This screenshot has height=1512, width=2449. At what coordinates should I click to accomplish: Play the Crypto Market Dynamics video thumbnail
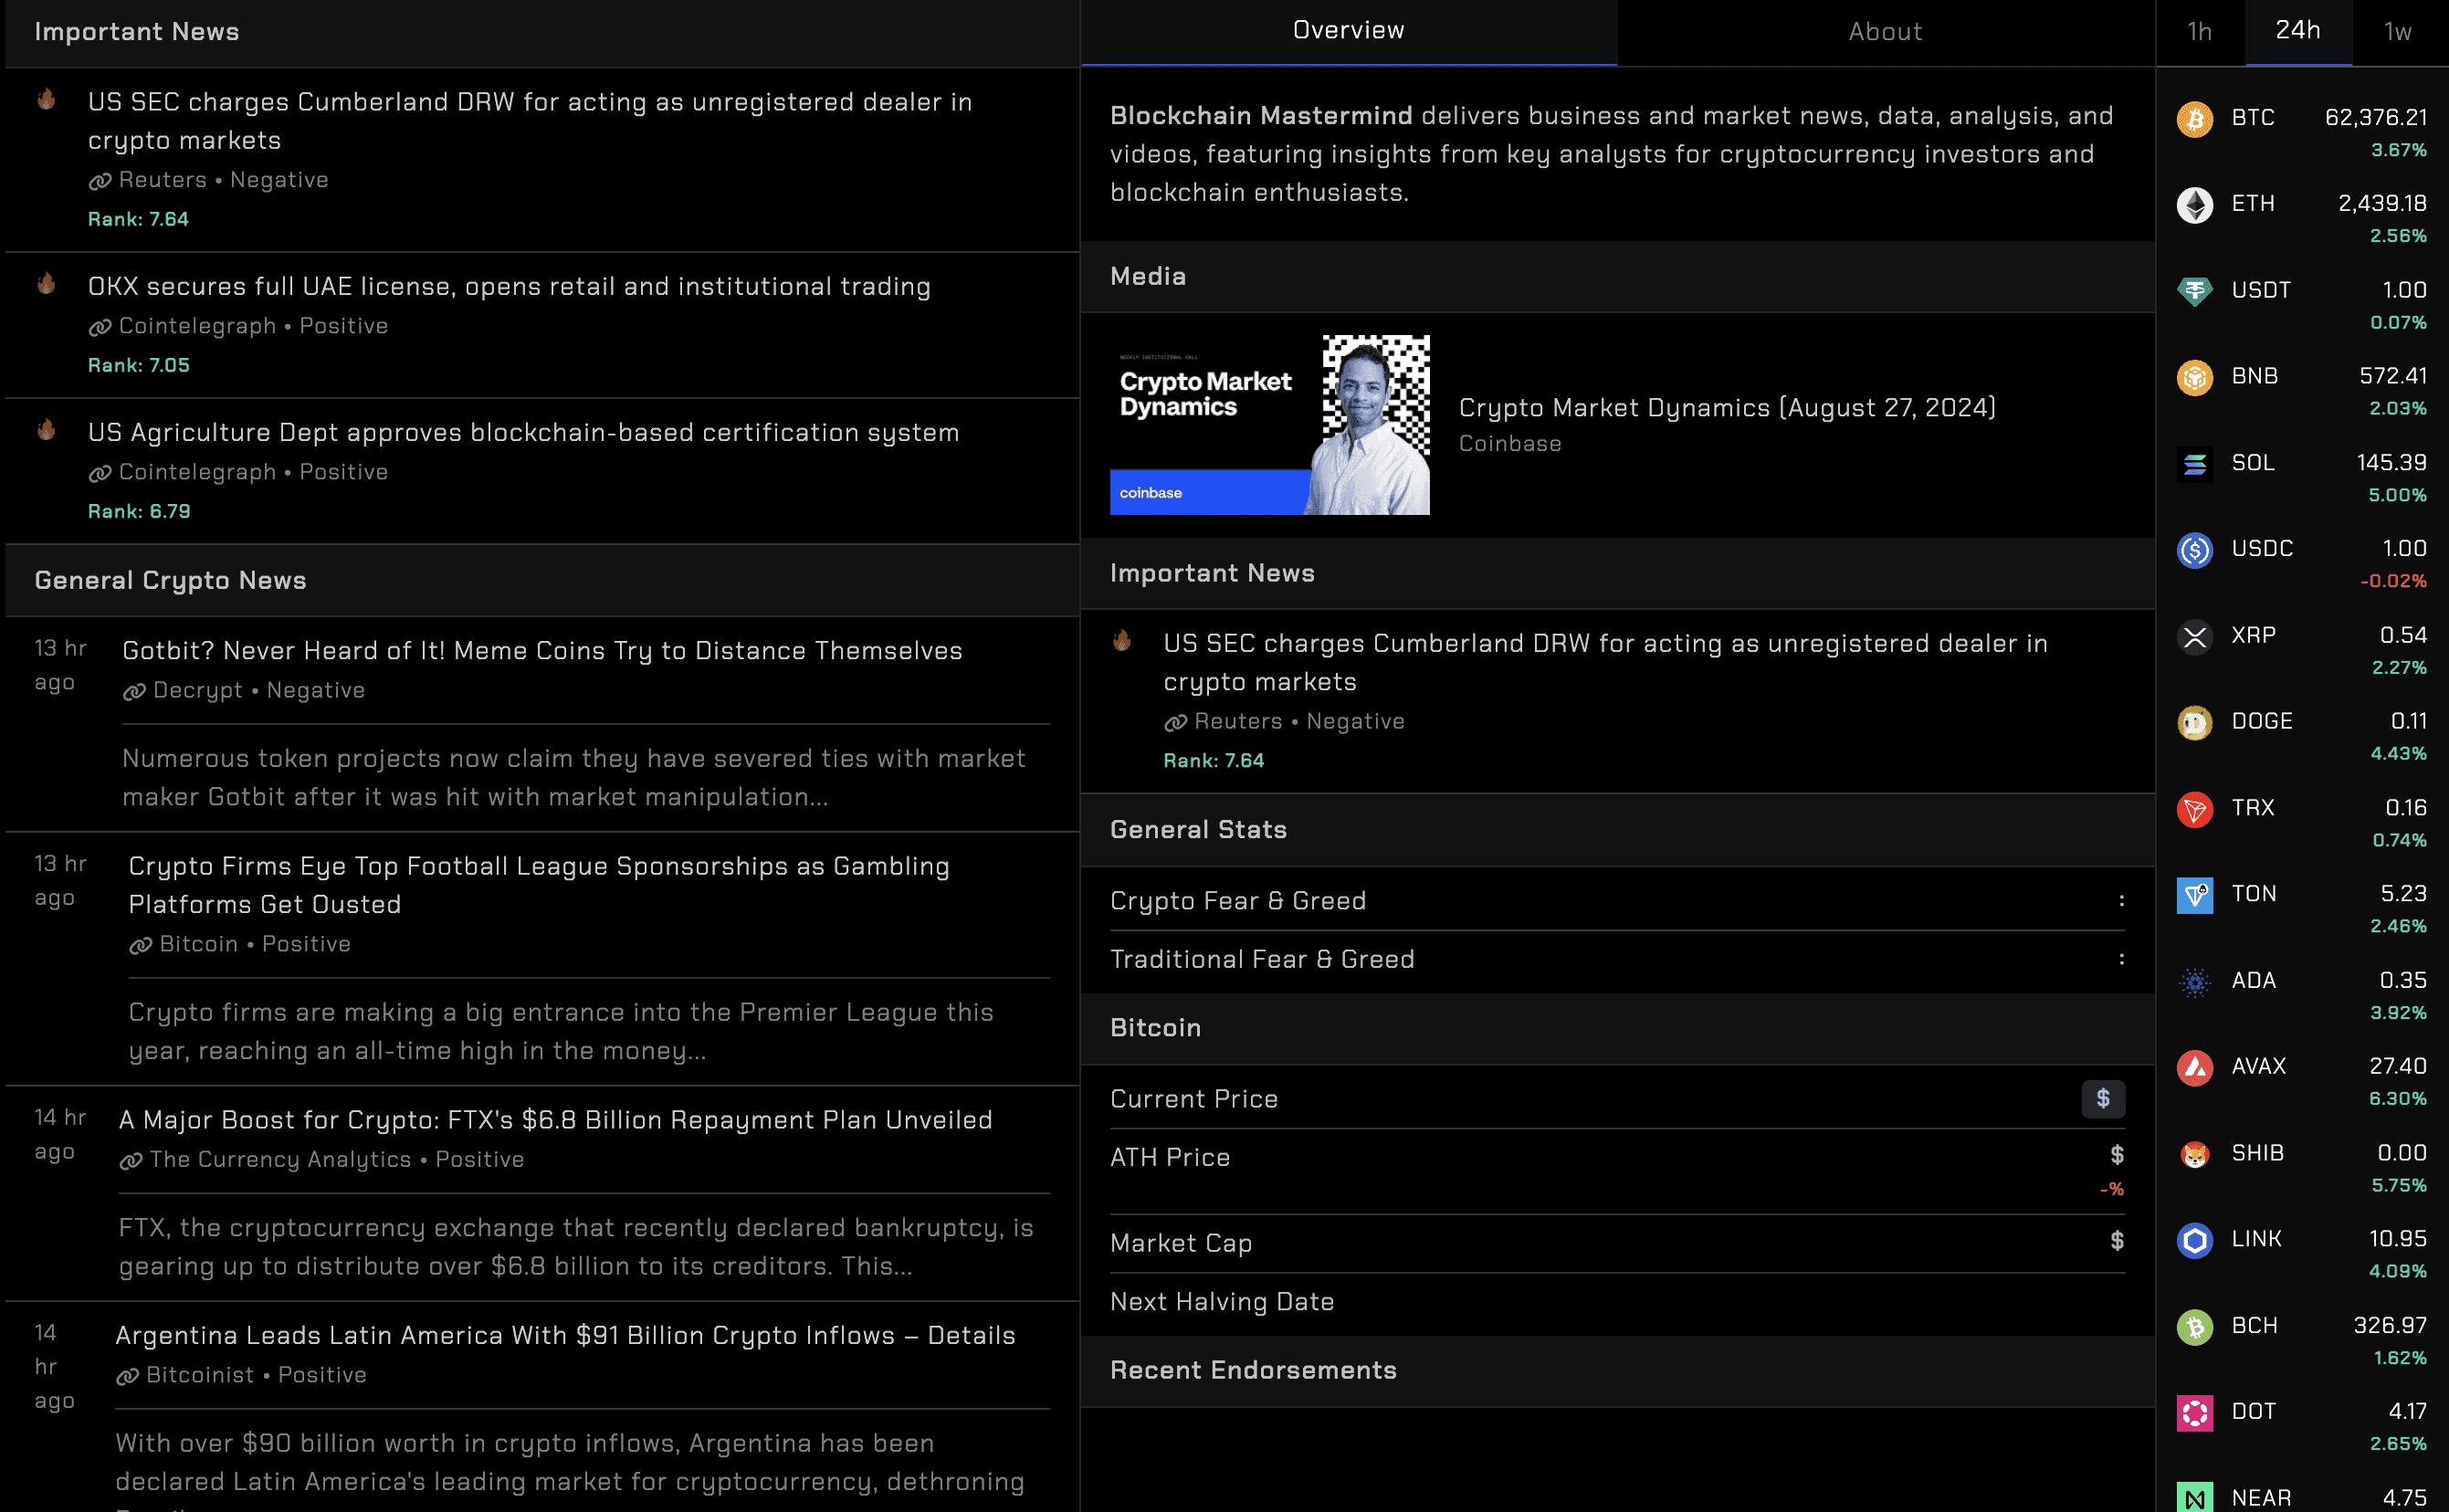(1268, 425)
